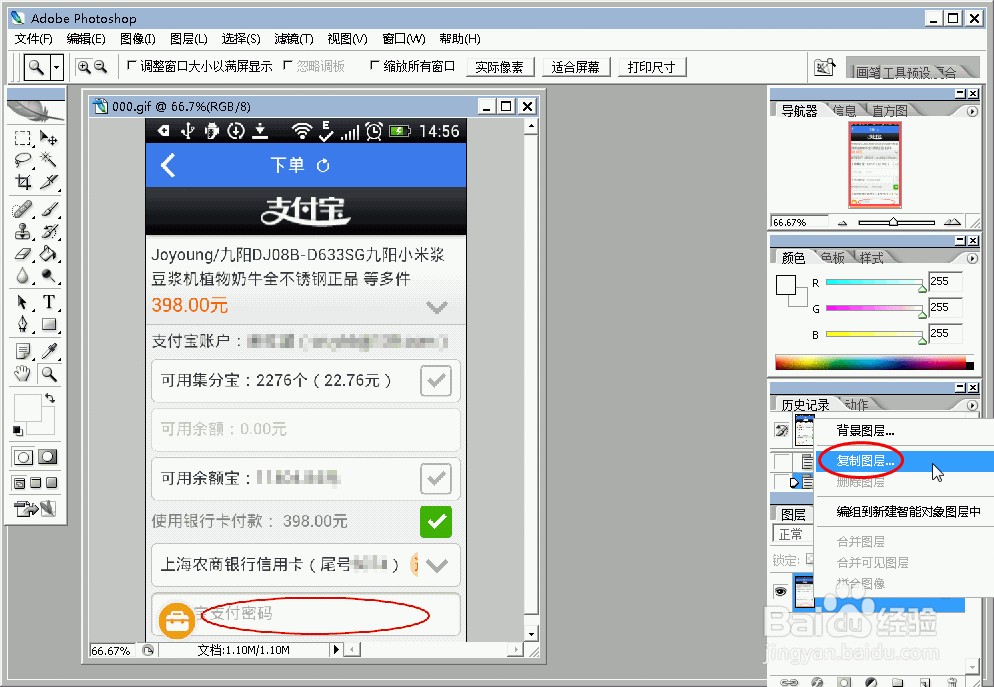Select the Move tool
Image resolution: width=994 pixels, height=687 pixels.
(49, 138)
